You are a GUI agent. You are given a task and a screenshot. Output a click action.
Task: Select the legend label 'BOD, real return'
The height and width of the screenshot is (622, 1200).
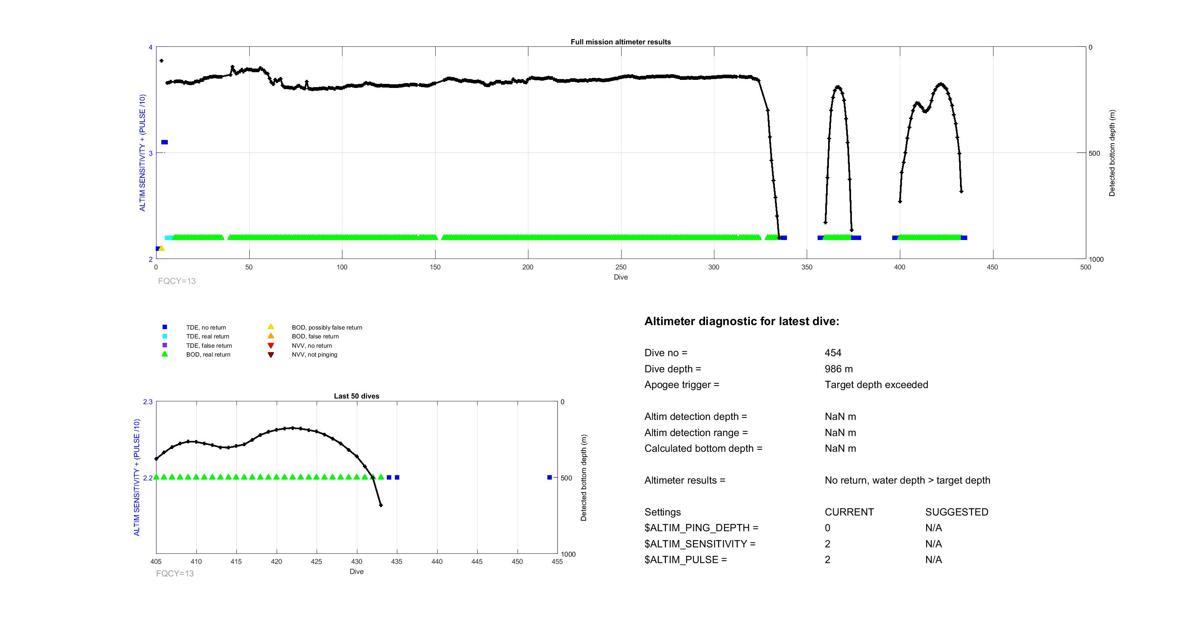(208, 355)
